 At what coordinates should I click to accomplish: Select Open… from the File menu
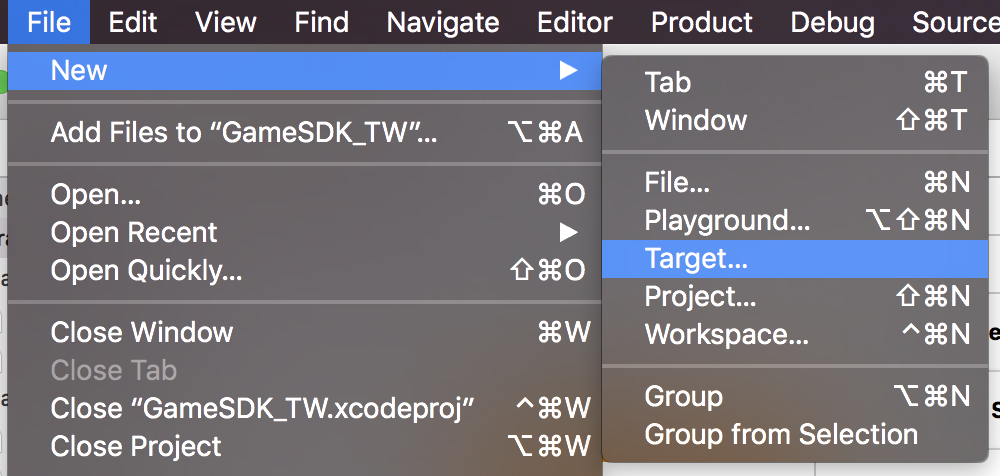pyautogui.click(x=96, y=195)
